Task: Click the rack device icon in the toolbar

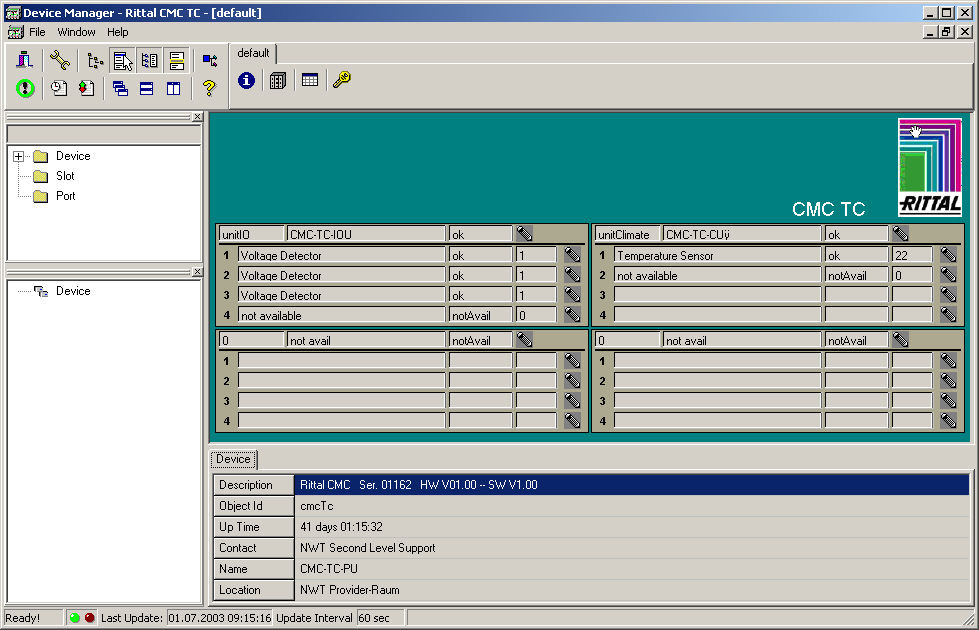Action: 24,60
